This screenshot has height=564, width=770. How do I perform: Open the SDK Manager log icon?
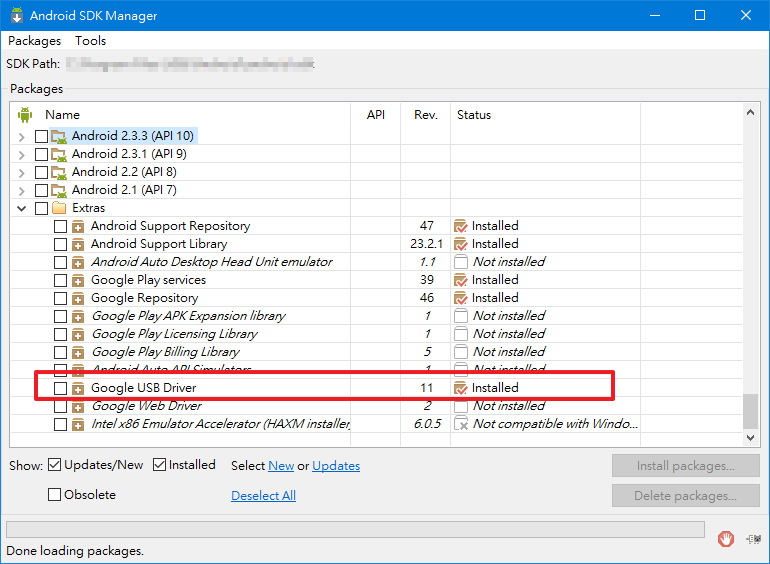[x=753, y=539]
